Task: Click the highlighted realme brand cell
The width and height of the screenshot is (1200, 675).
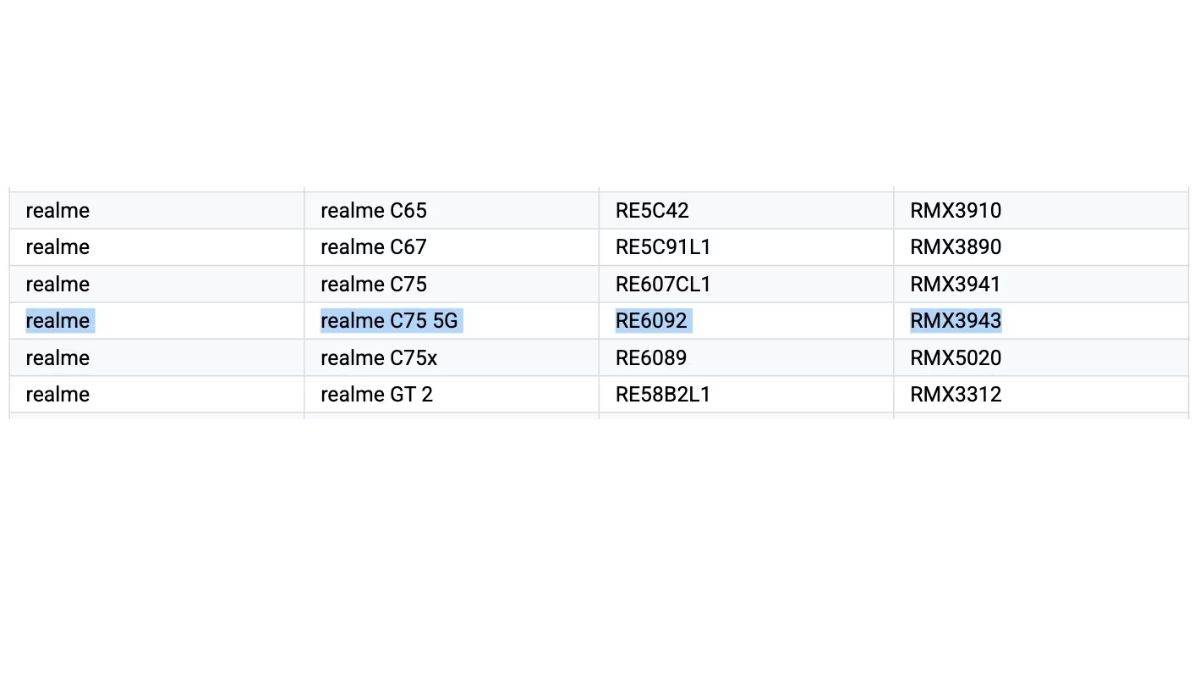Action: point(57,321)
